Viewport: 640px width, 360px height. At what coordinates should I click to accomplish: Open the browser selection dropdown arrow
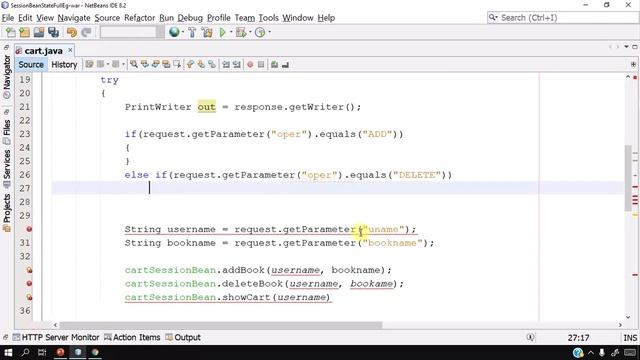pos(182,32)
